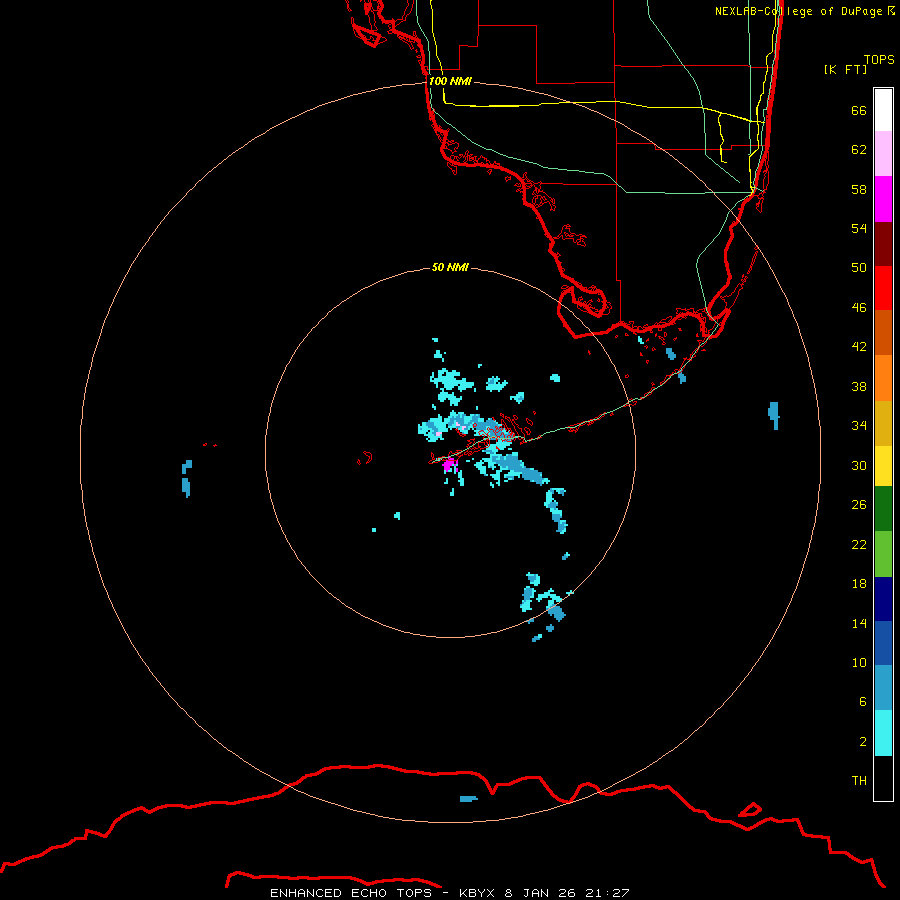This screenshot has width=900, height=900.
Task: Click the [K FT] units label
Action: pyautogui.click(x=845, y=69)
